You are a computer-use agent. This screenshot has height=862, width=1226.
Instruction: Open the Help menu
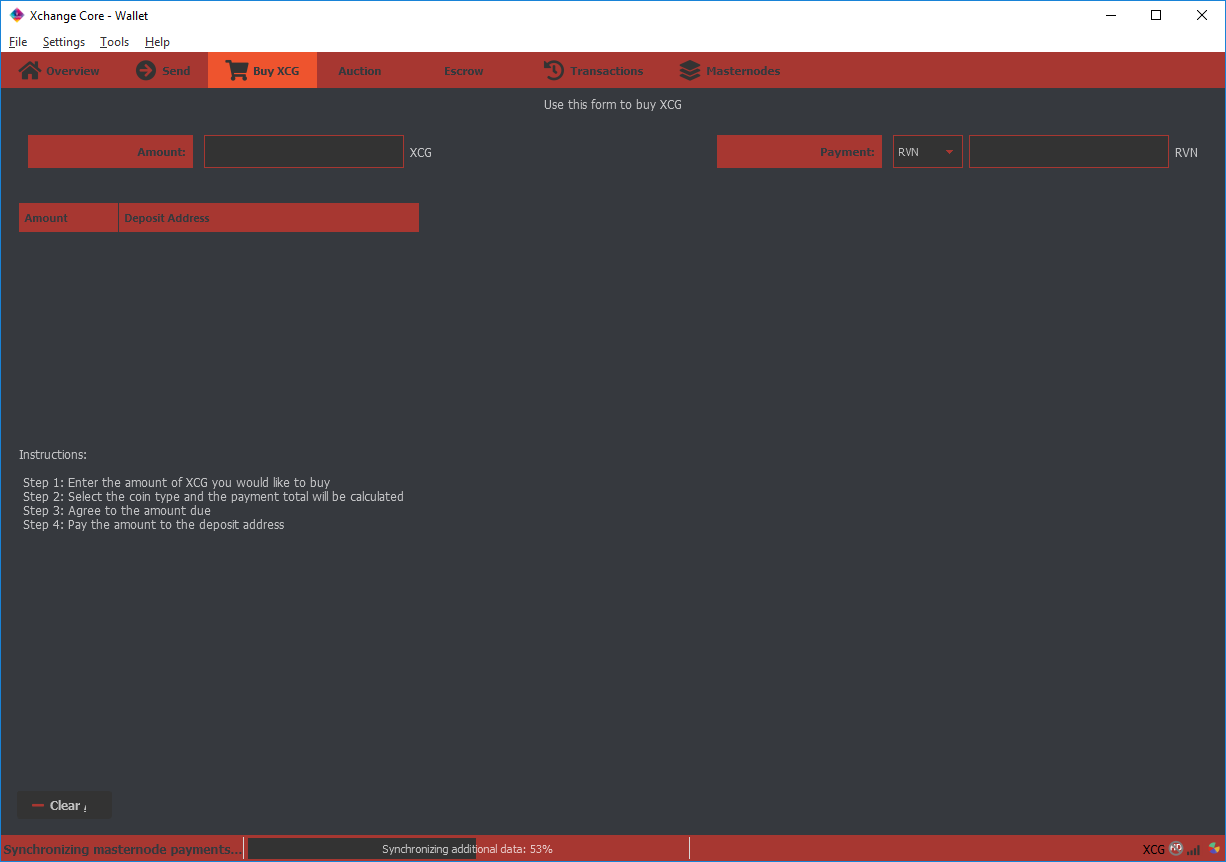coord(157,42)
